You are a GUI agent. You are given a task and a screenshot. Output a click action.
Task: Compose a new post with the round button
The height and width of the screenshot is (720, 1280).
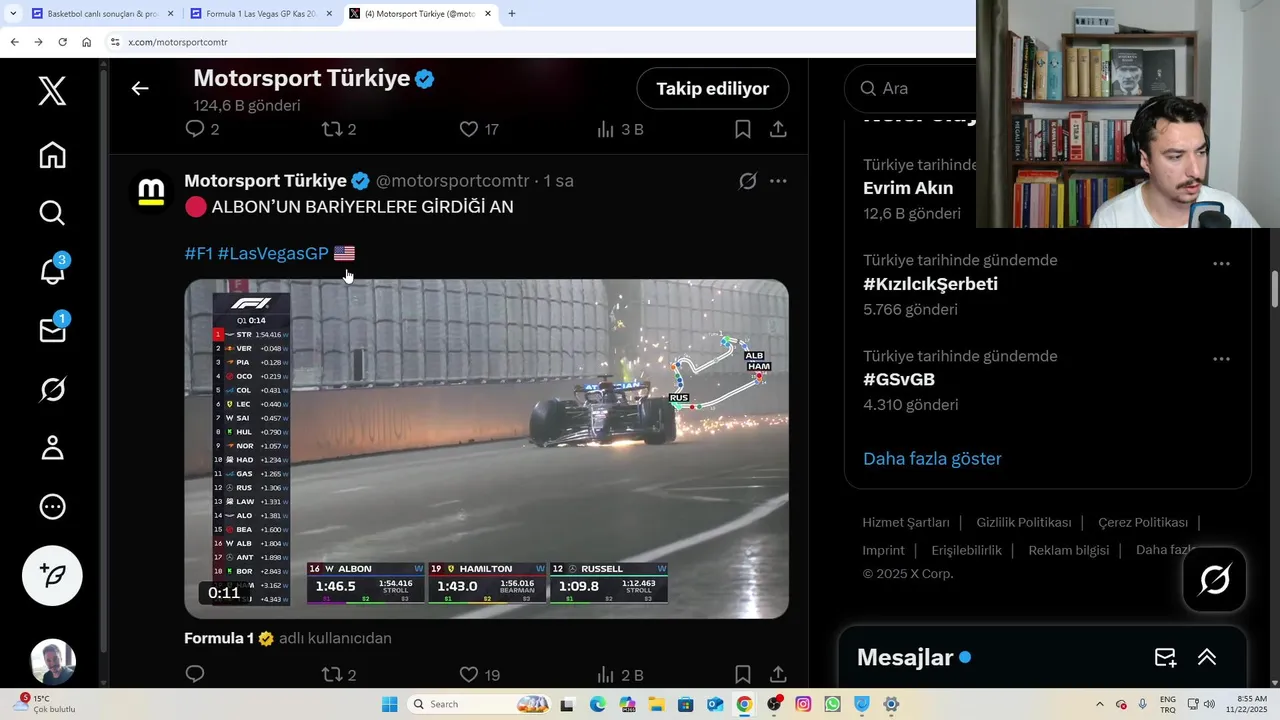point(52,576)
